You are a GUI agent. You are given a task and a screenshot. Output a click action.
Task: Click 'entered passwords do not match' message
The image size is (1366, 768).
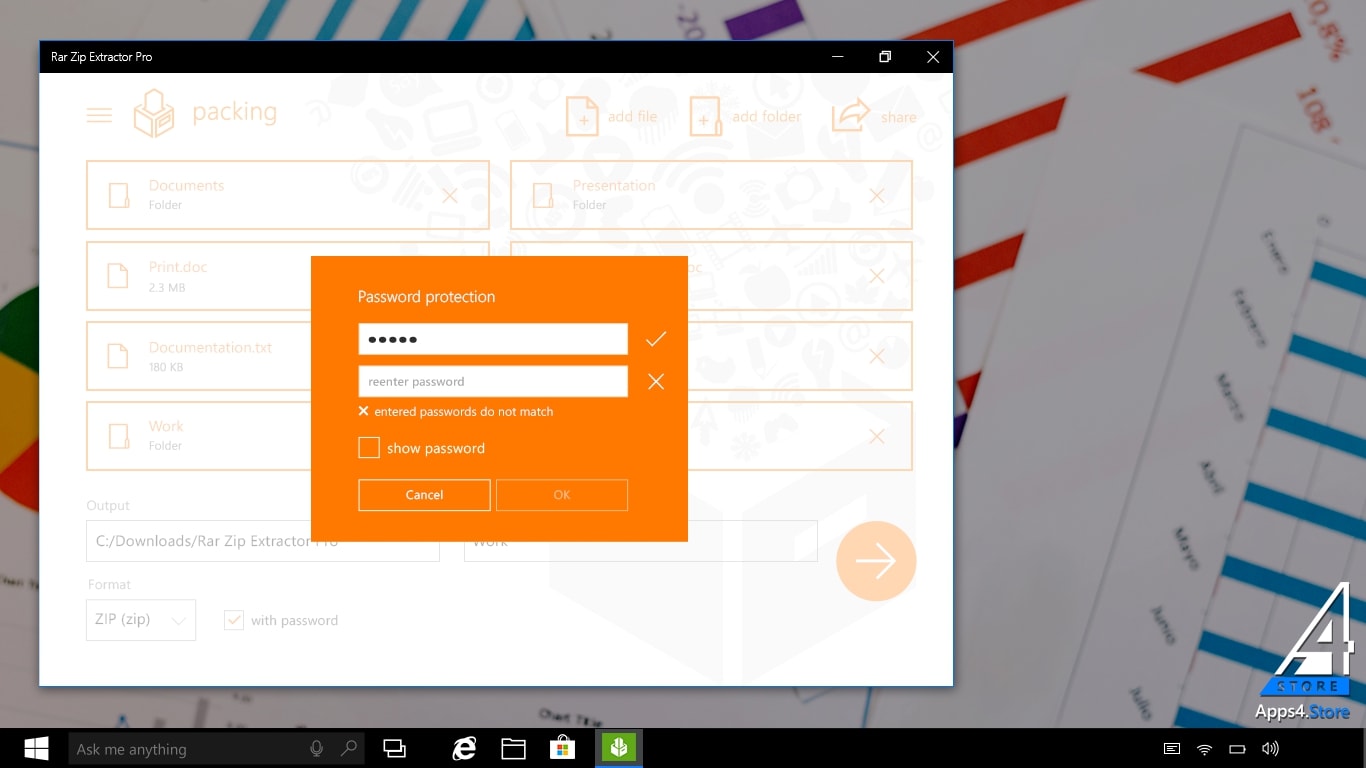pos(464,411)
